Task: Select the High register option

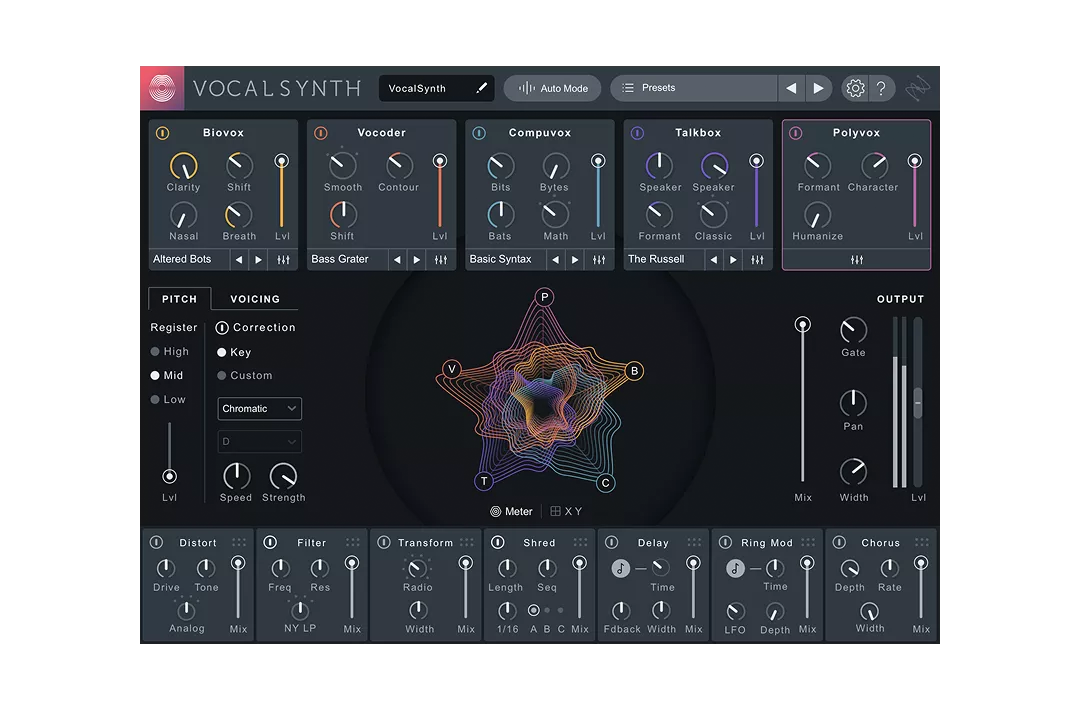Action: pyautogui.click(x=169, y=351)
